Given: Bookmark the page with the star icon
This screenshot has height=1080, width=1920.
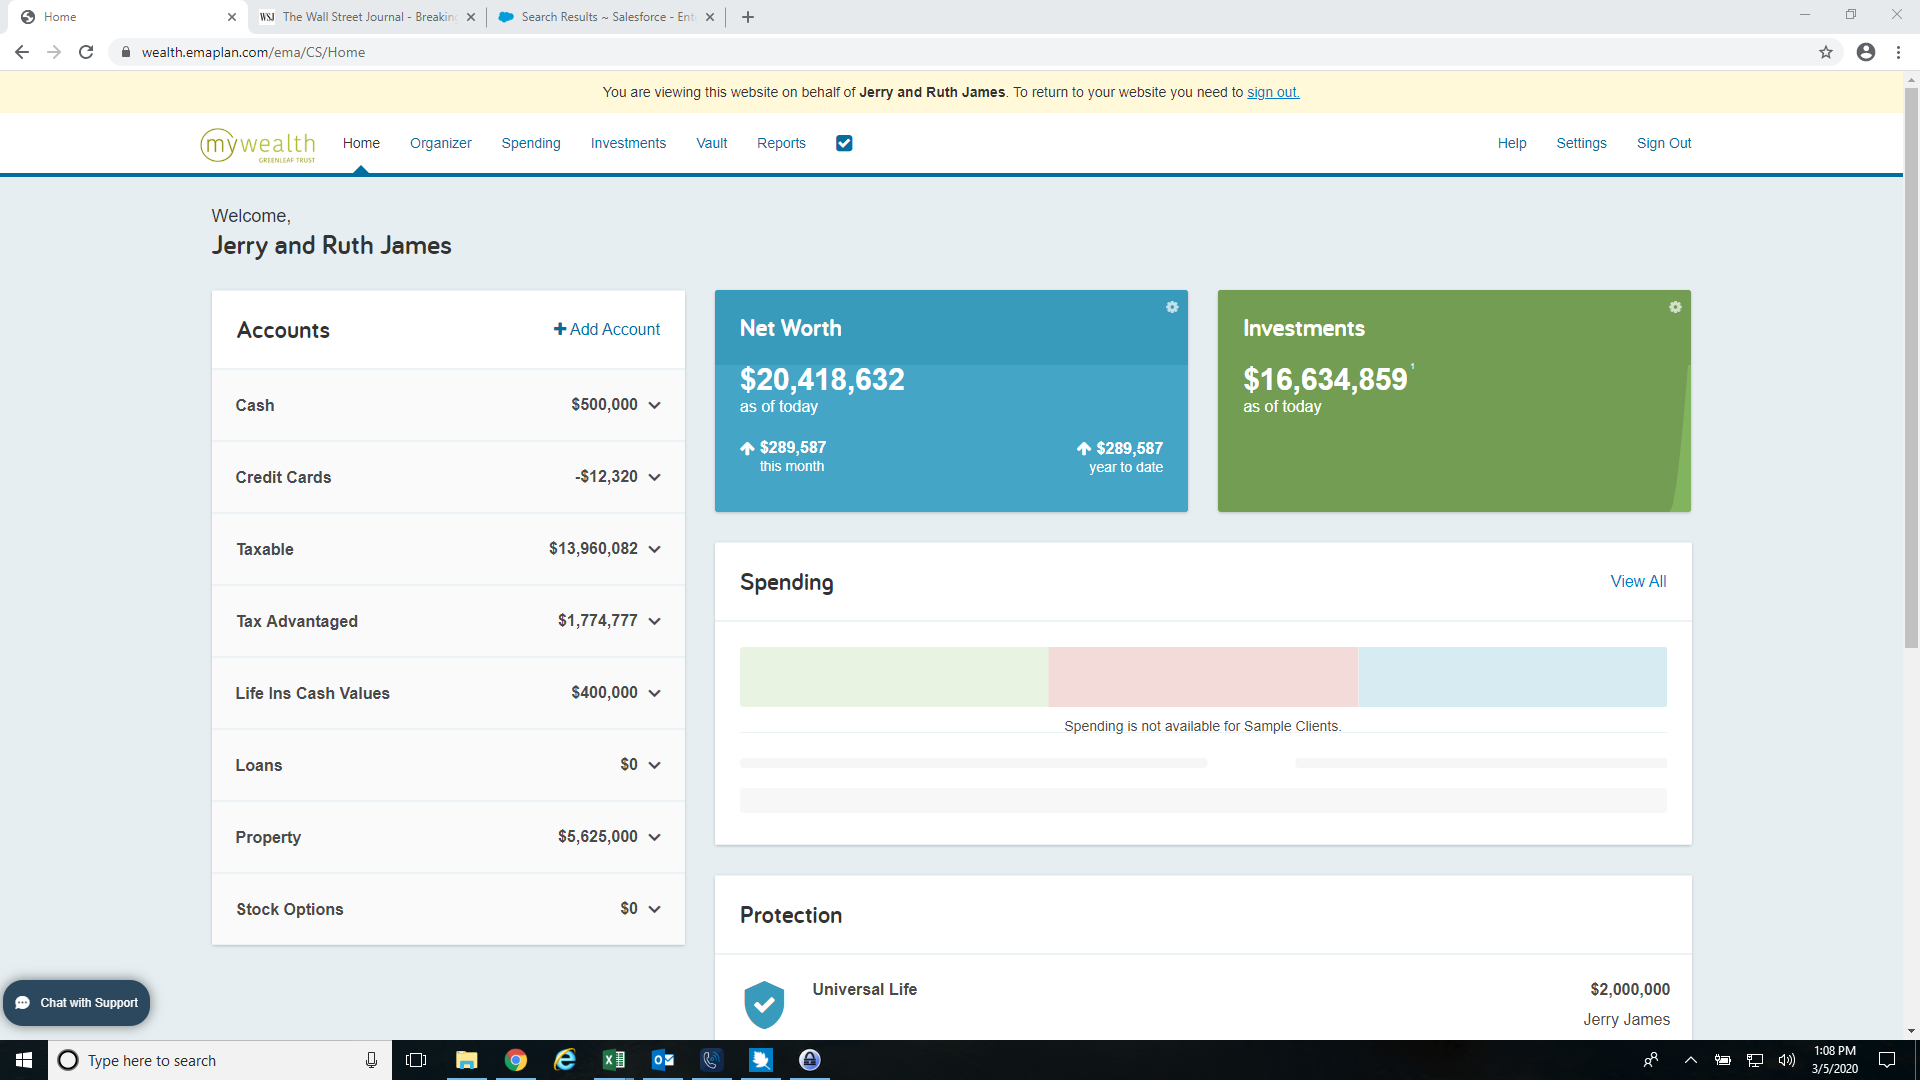Looking at the screenshot, I should [x=1826, y=52].
